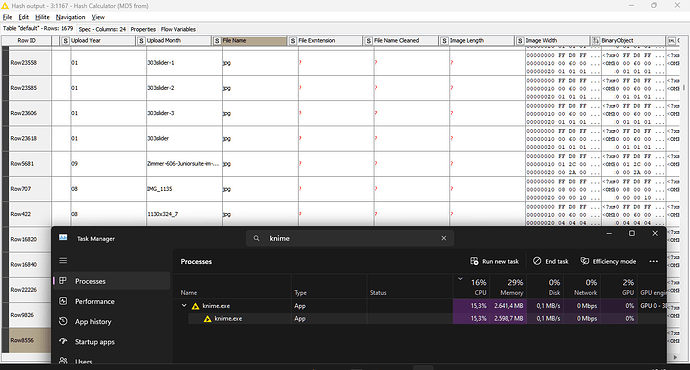Click the End task button
Viewport: 690px width, 370px height.
551,261
